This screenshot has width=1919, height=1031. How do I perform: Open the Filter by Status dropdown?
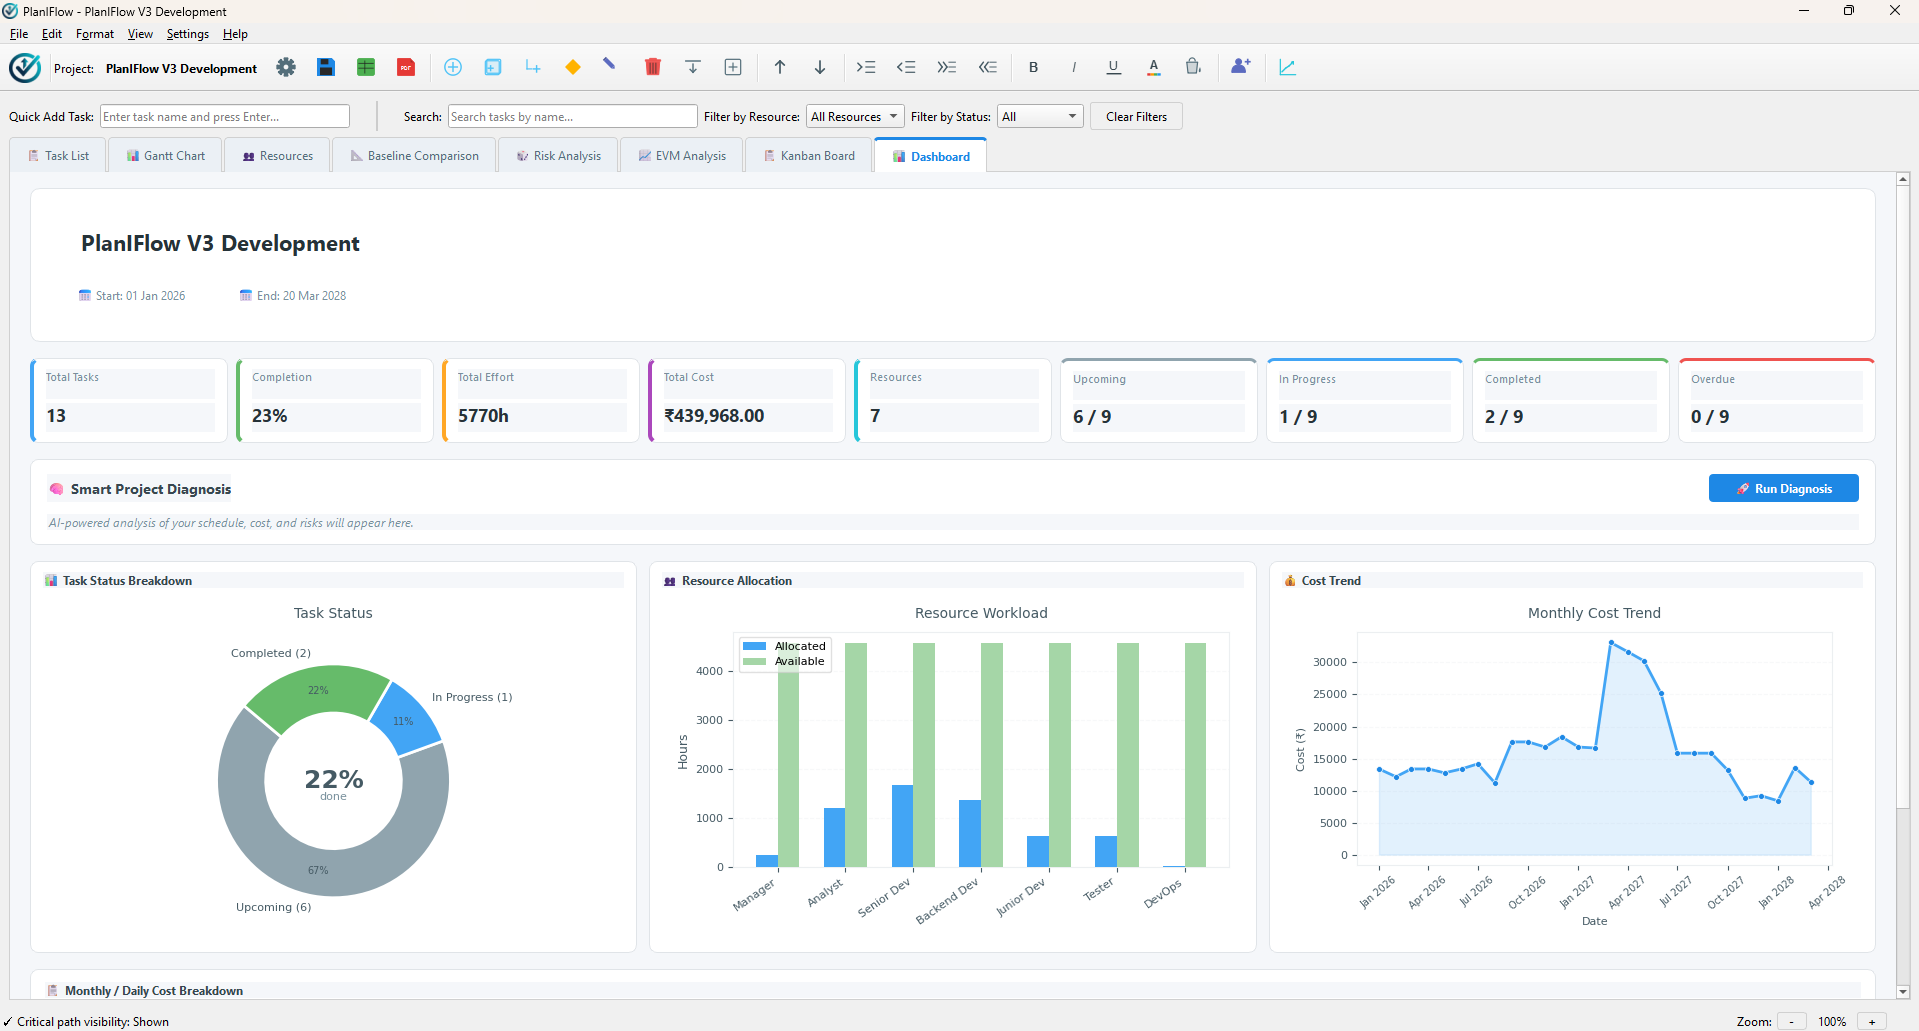point(1040,117)
